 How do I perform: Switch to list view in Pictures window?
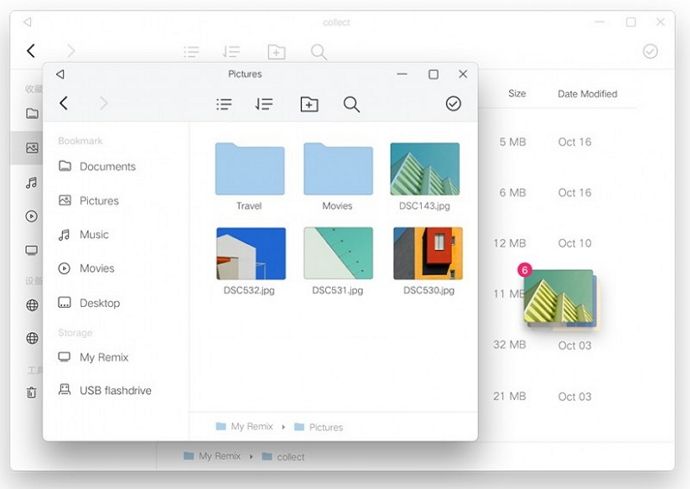(224, 104)
